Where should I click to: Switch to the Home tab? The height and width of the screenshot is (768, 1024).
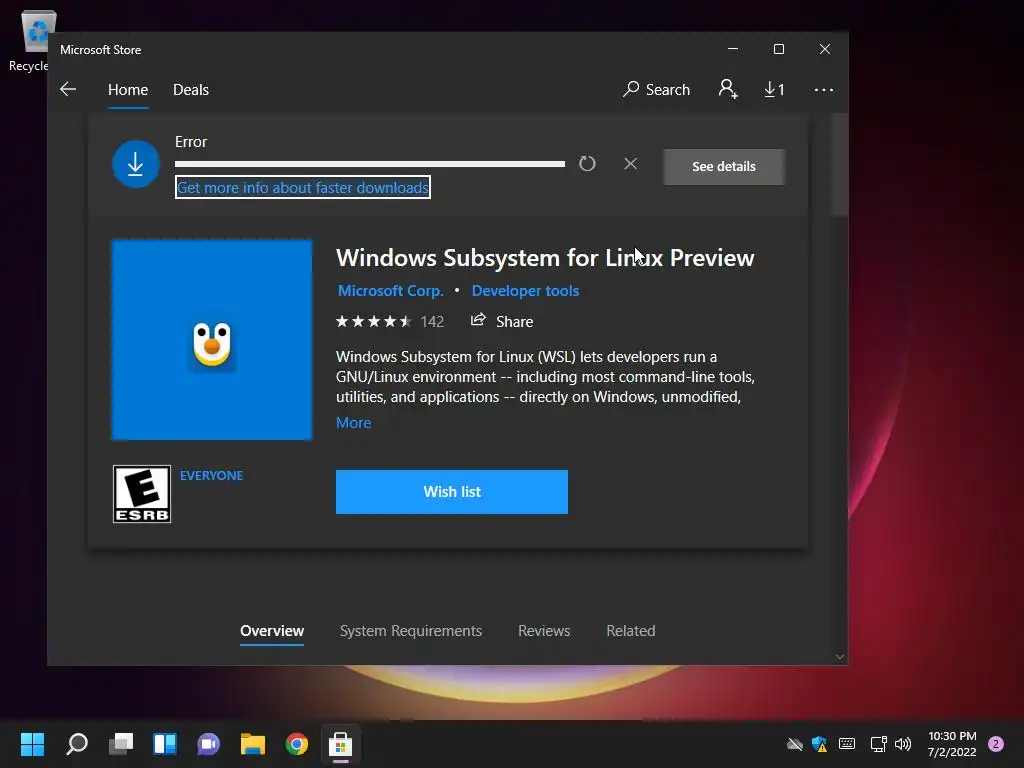[128, 89]
